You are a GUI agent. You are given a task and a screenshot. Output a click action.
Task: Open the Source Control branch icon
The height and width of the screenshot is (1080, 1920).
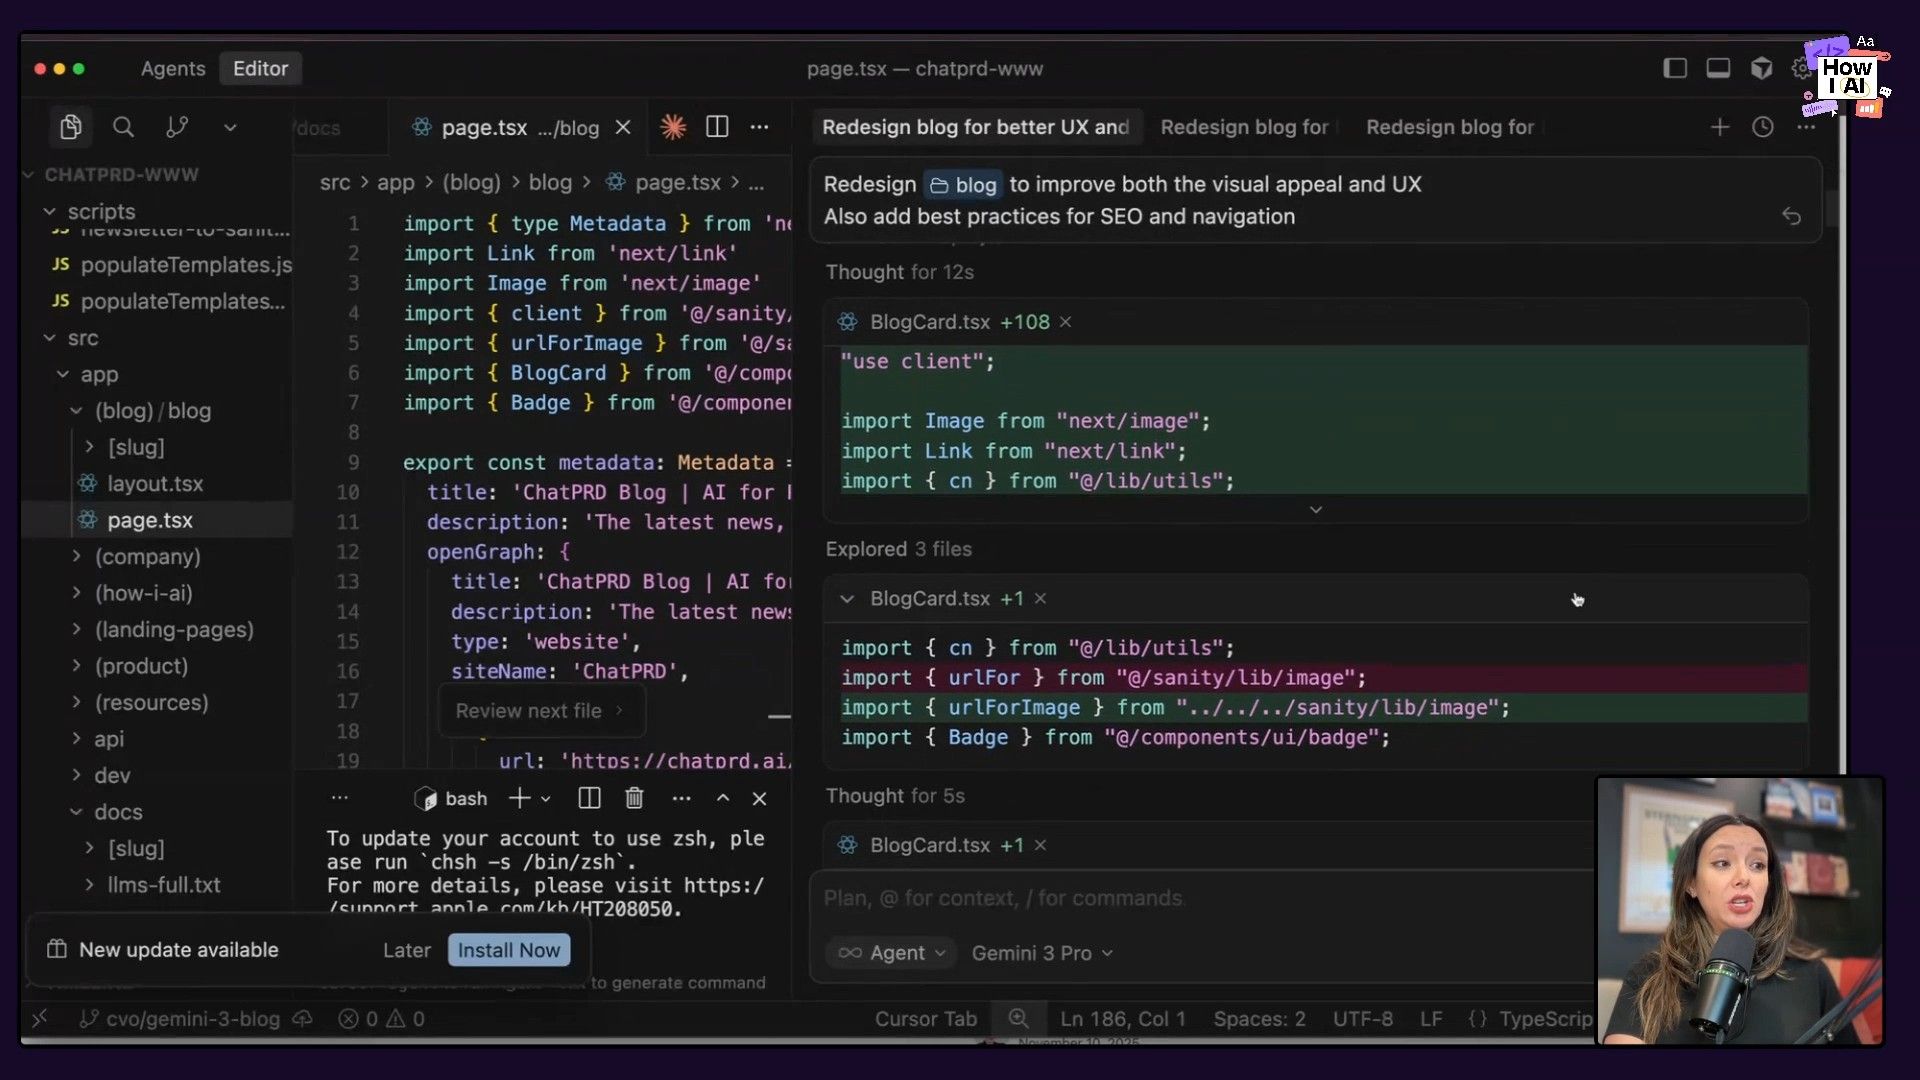[177, 127]
